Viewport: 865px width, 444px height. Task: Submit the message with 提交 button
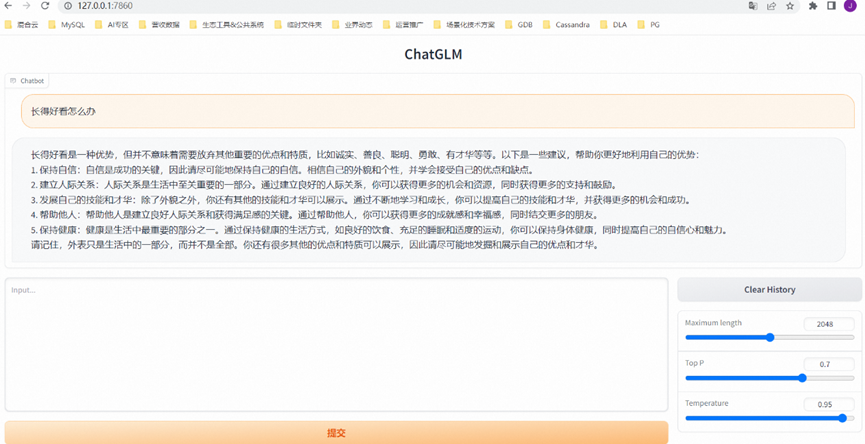click(x=337, y=433)
